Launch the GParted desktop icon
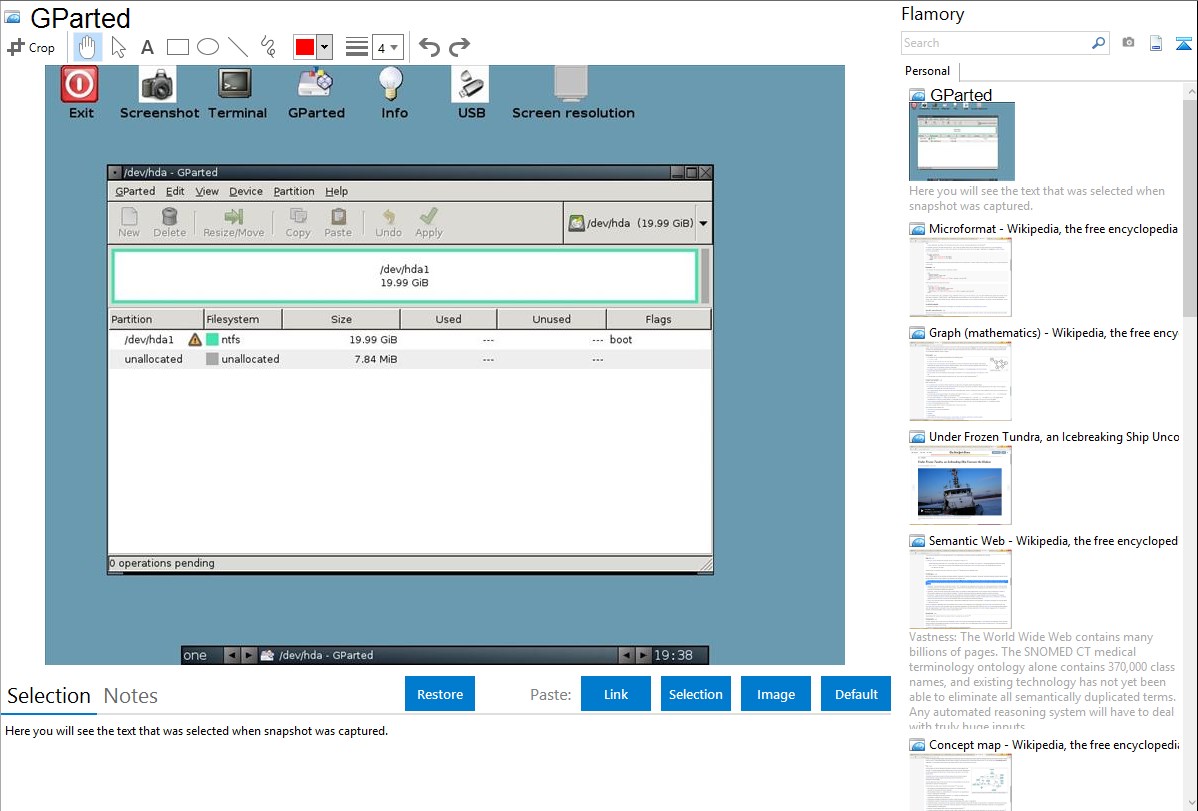Image resolution: width=1198 pixels, height=811 pixels. pos(316,84)
